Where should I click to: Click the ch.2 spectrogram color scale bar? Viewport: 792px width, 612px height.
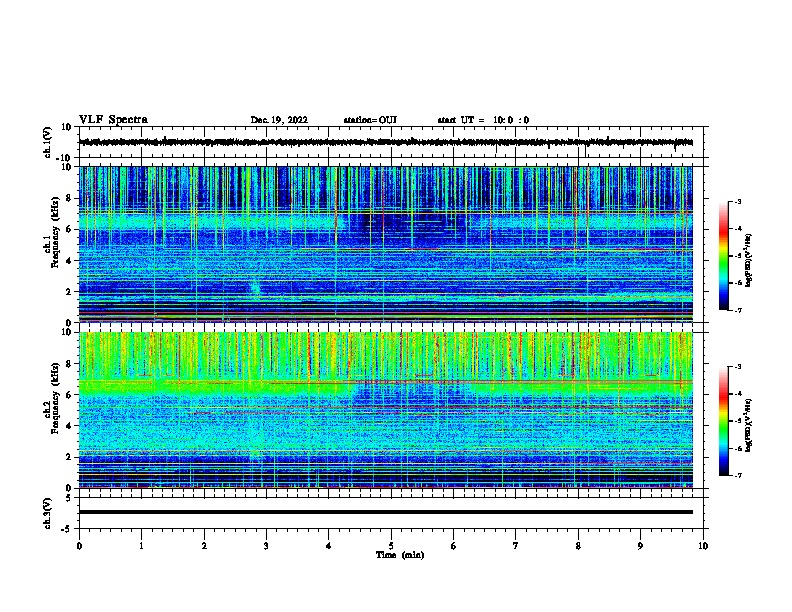[723, 421]
